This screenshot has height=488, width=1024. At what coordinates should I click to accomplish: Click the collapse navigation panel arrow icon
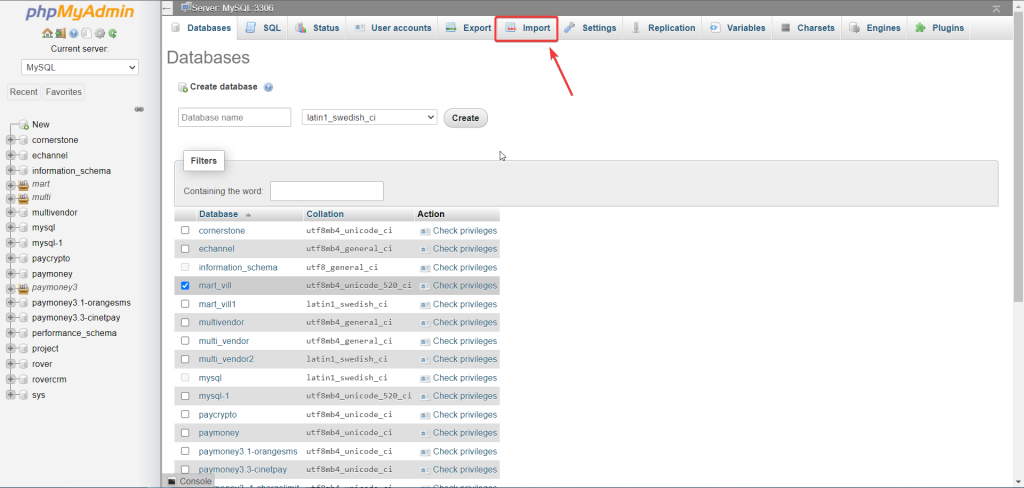[167, 8]
